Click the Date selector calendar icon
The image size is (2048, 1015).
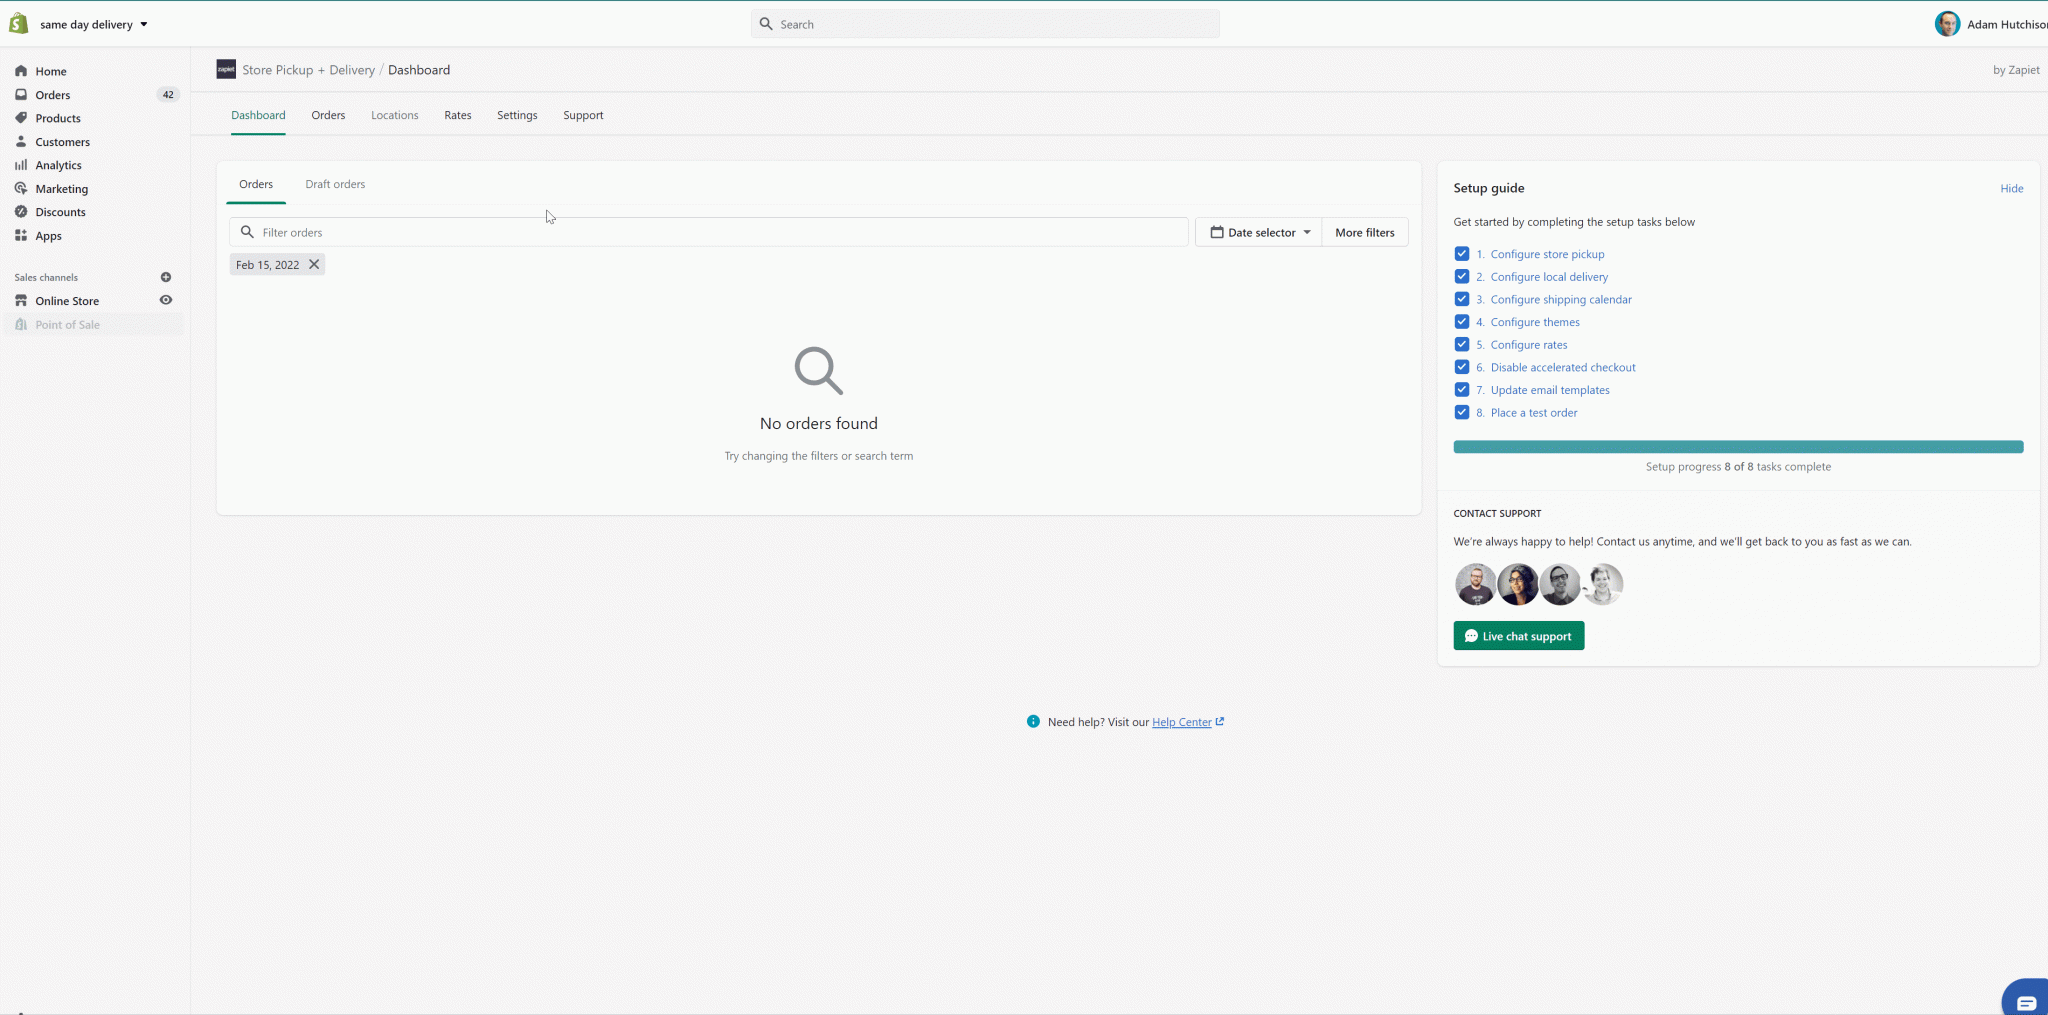(x=1217, y=232)
